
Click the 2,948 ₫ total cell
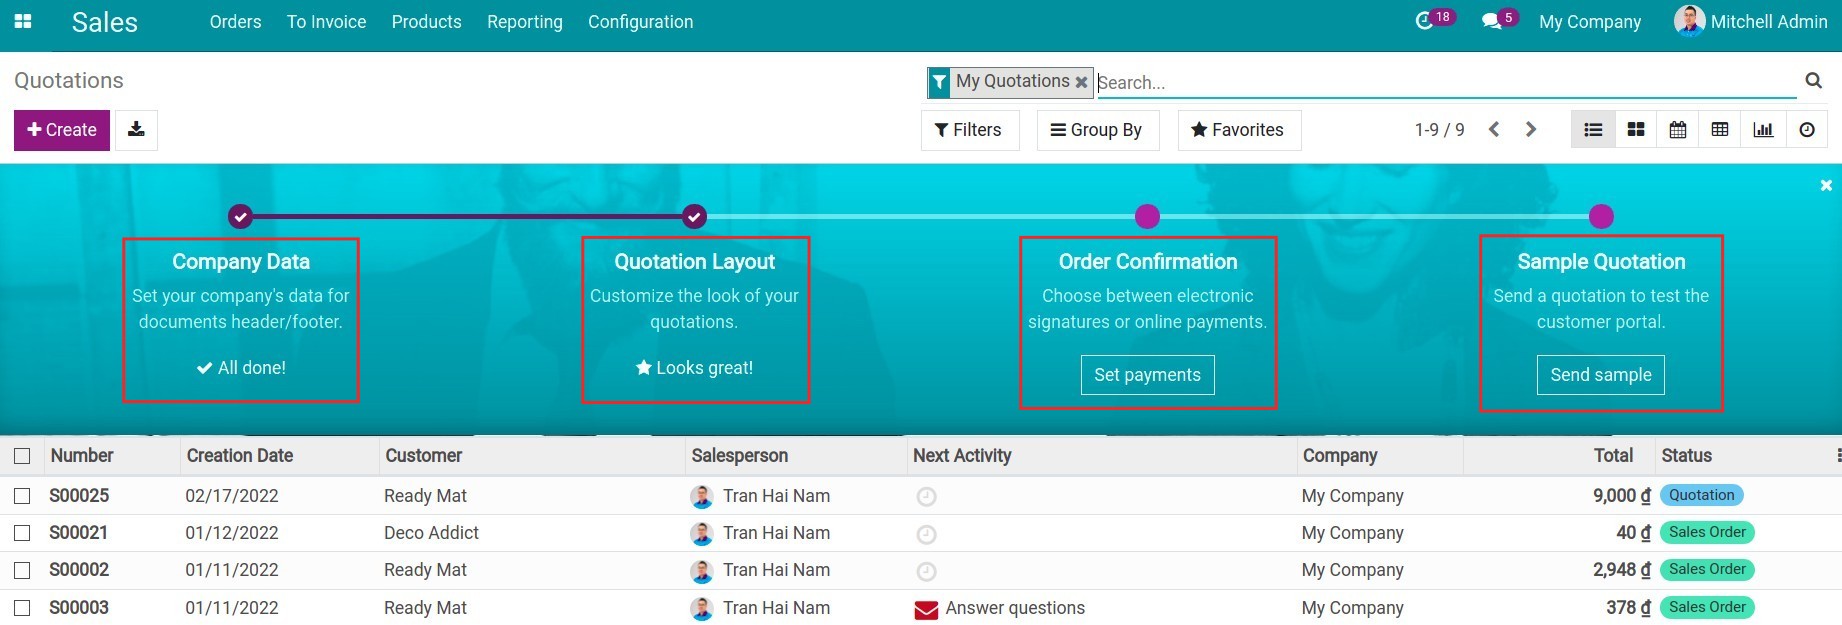(1622, 570)
